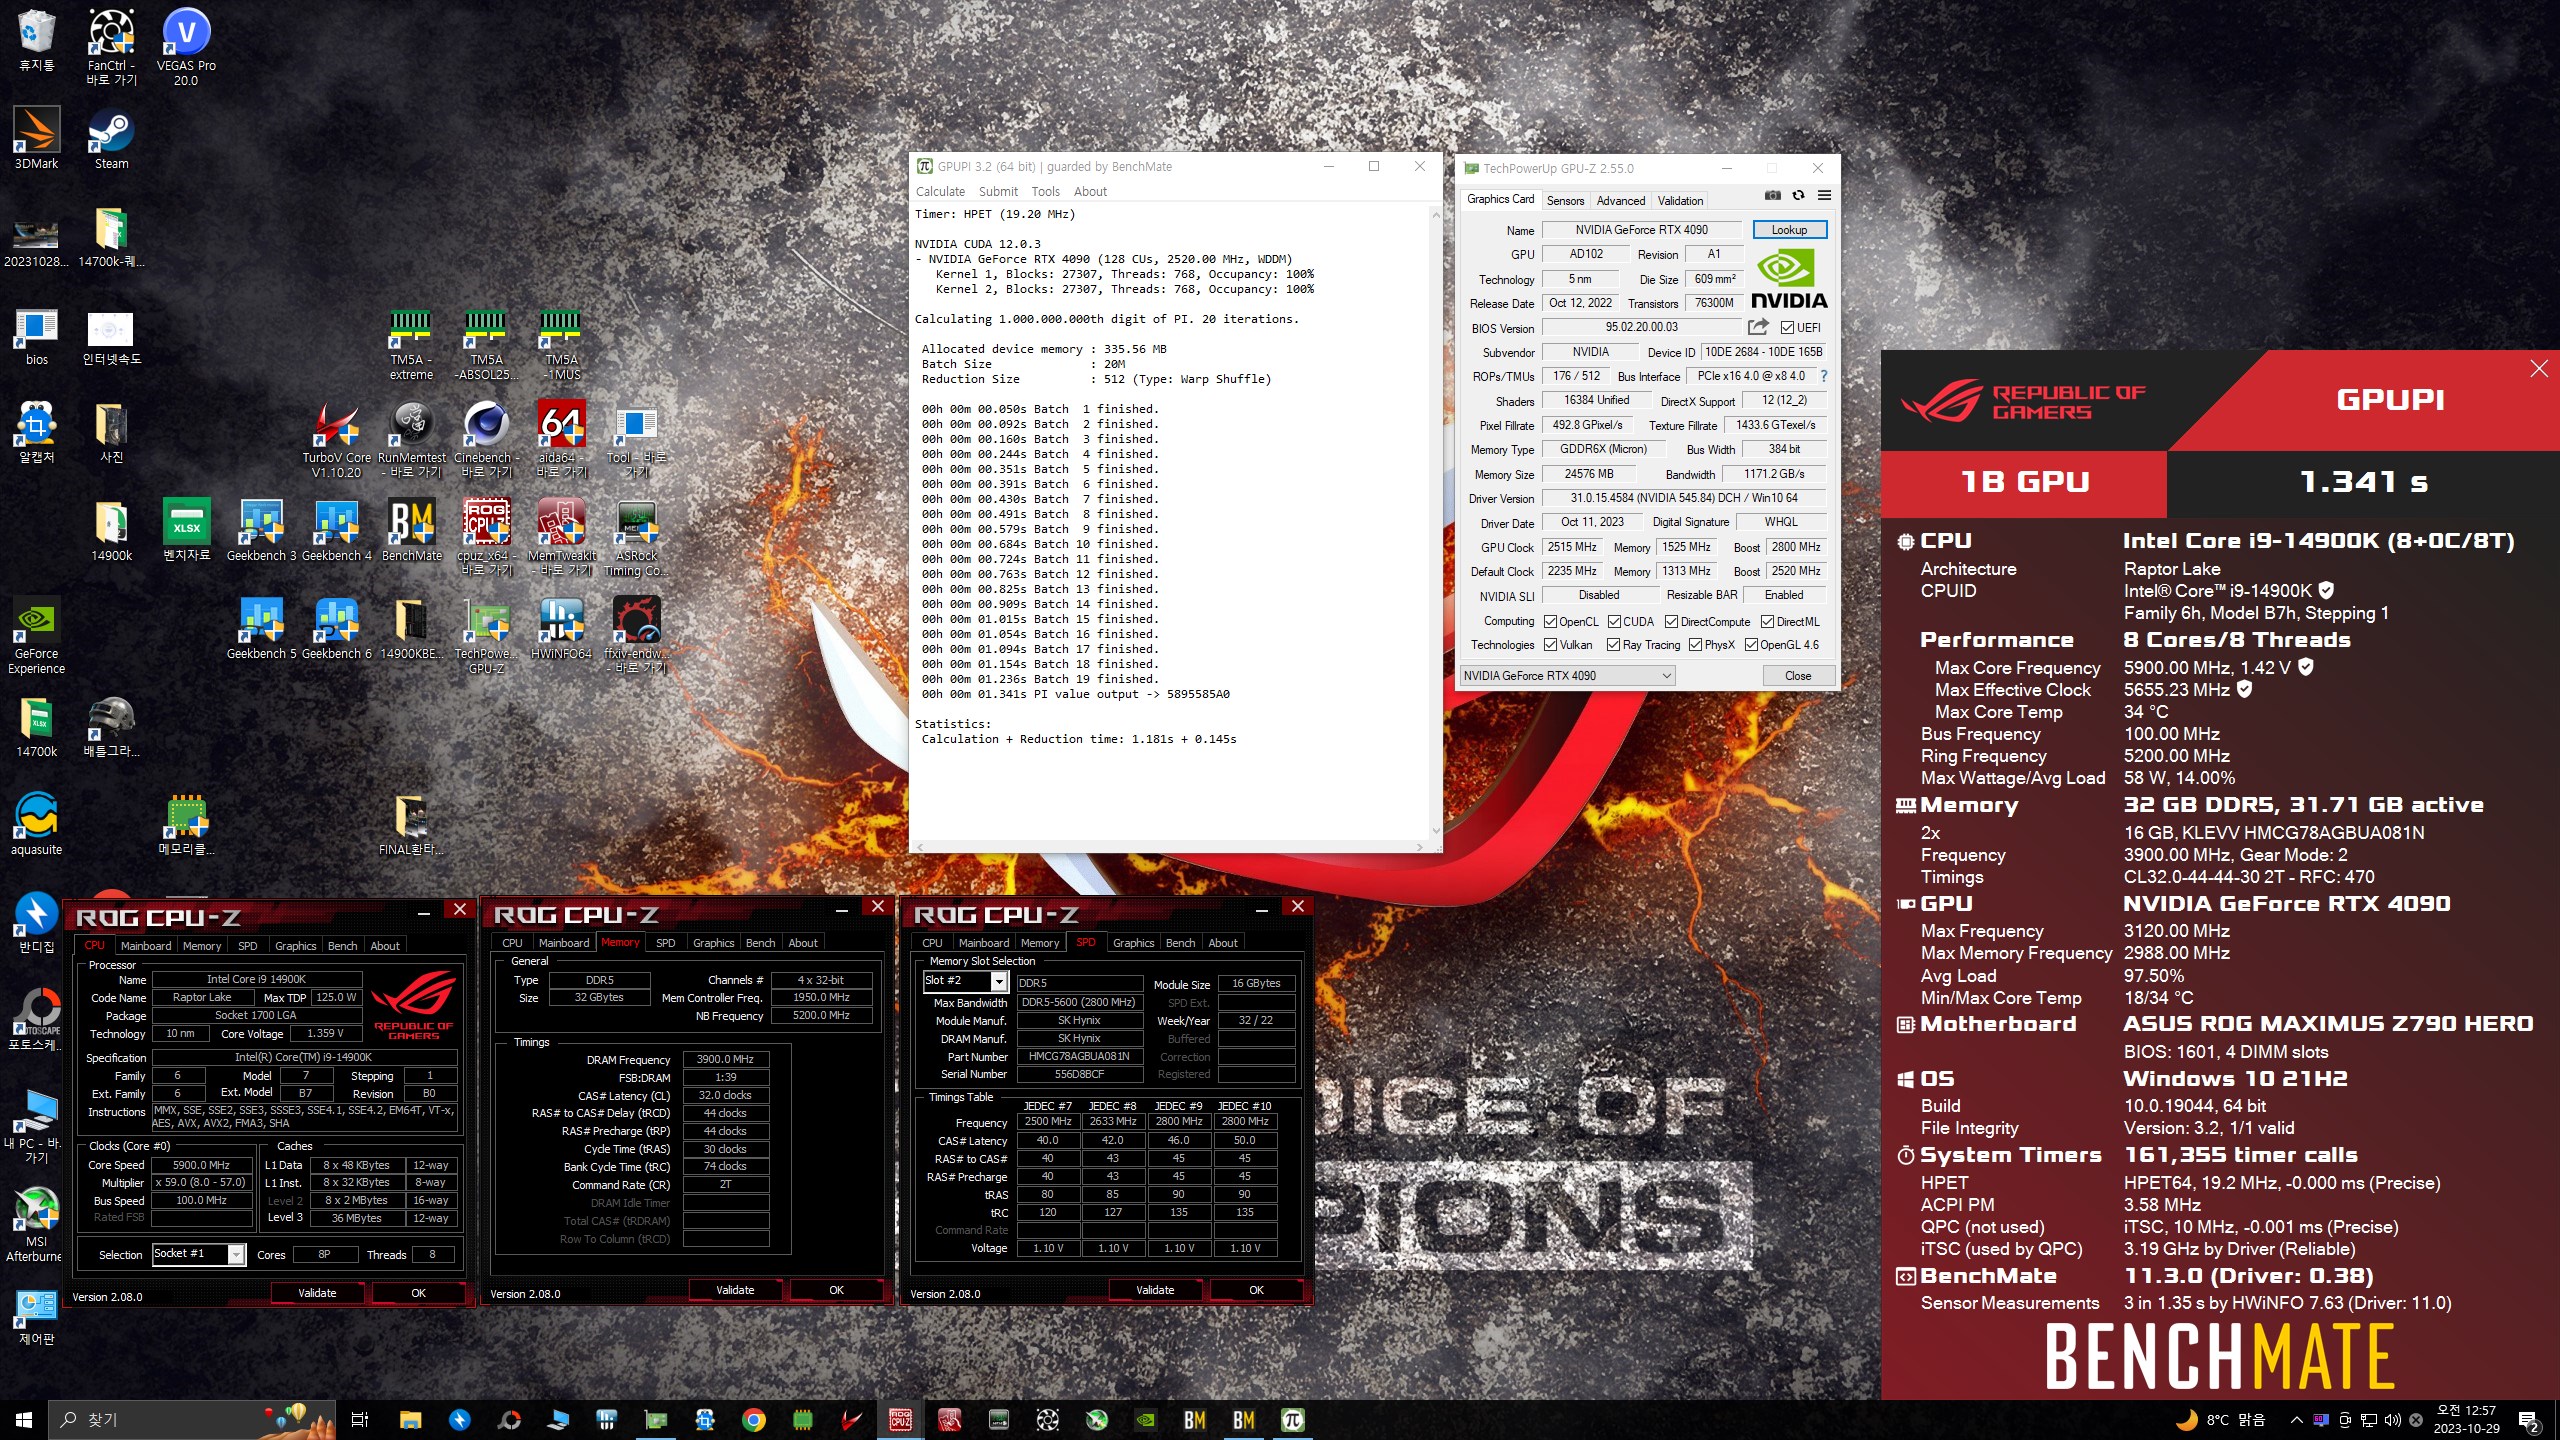Open the Geekbench 6 desktop icon

pos(336,628)
